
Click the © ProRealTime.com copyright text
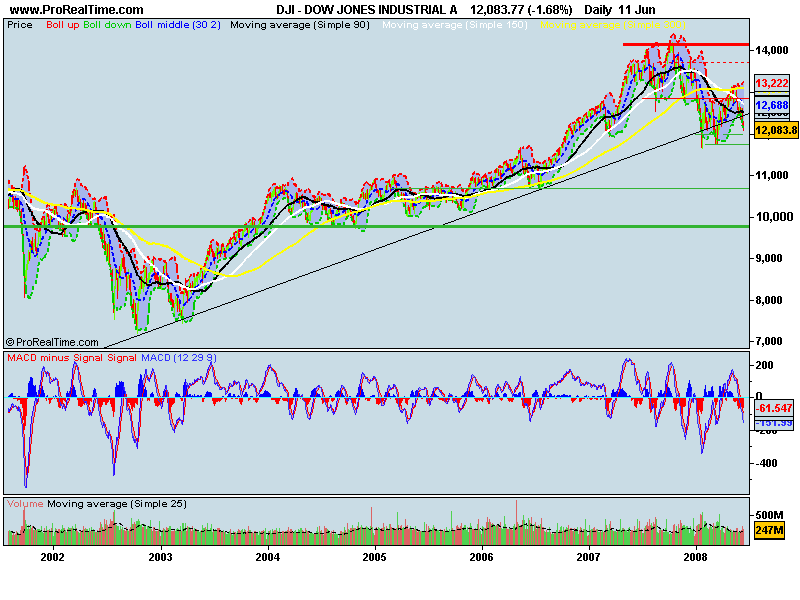pos(52,342)
